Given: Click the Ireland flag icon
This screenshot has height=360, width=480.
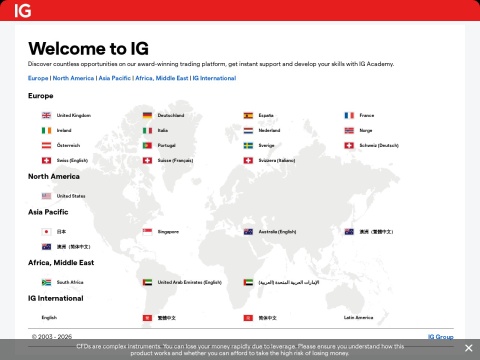Looking at the screenshot, I should click(x=46, y=130).
